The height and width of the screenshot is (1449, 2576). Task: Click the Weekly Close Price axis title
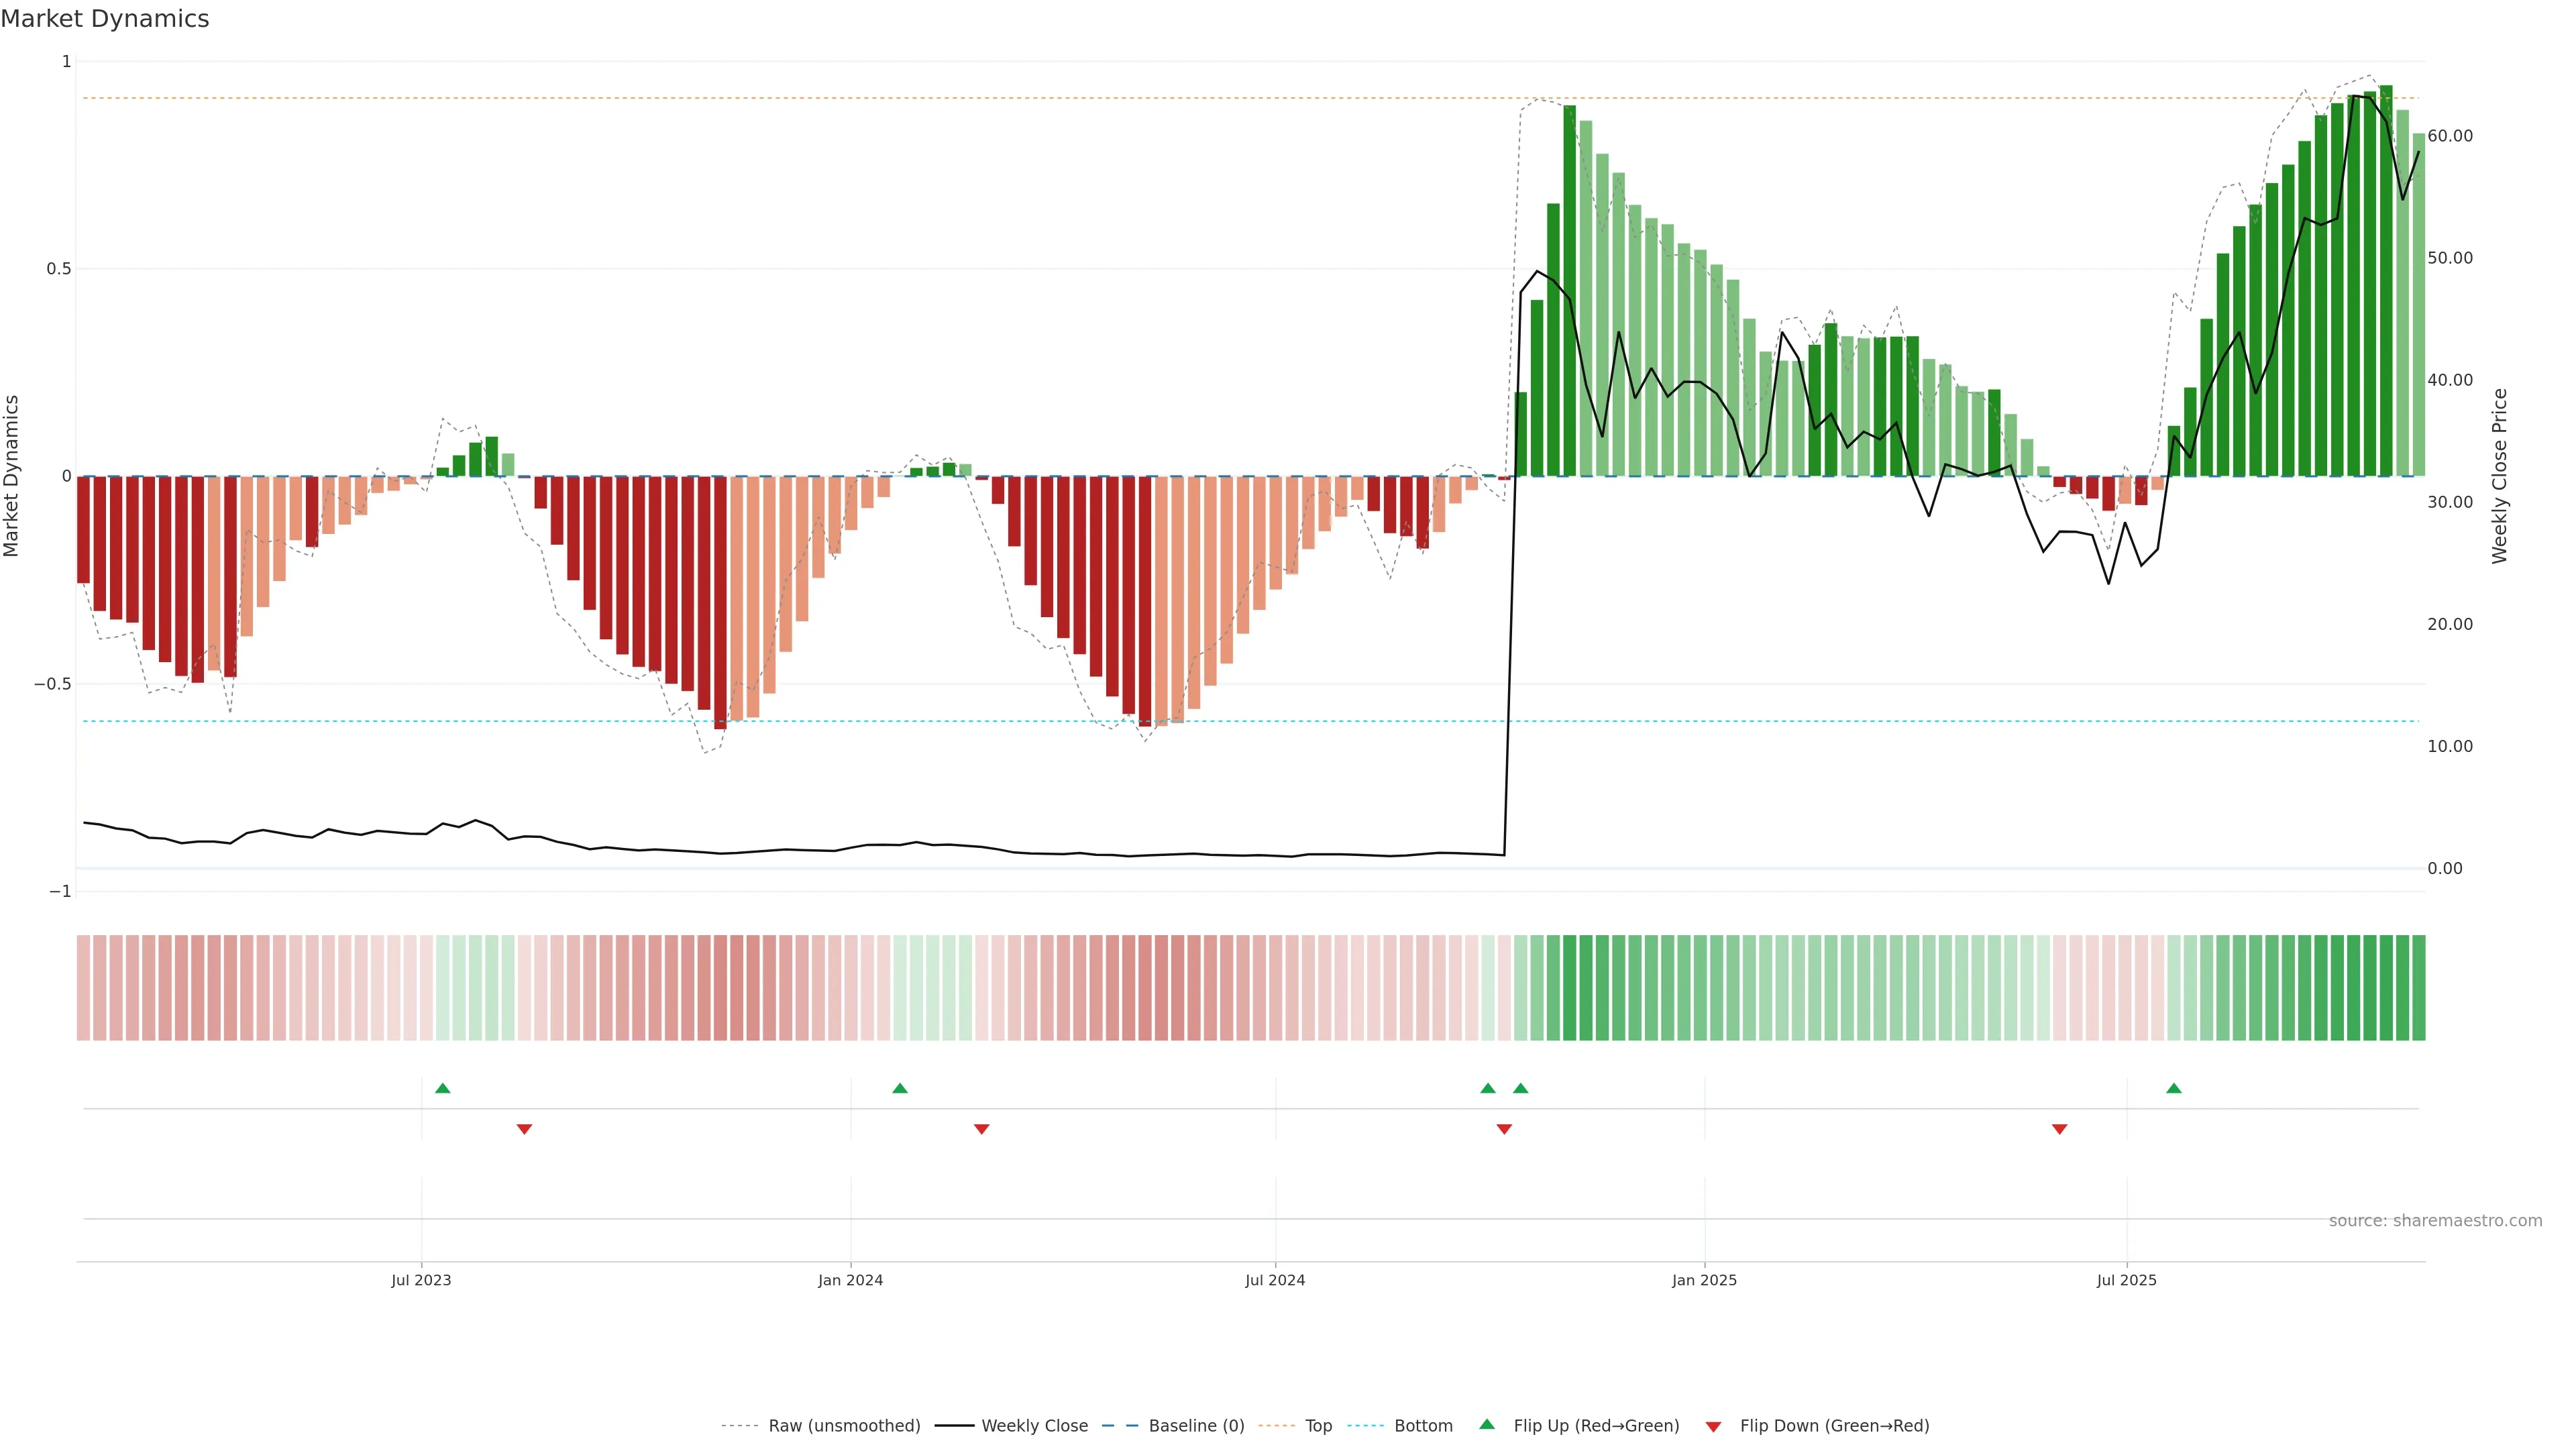coord(2500,476)
